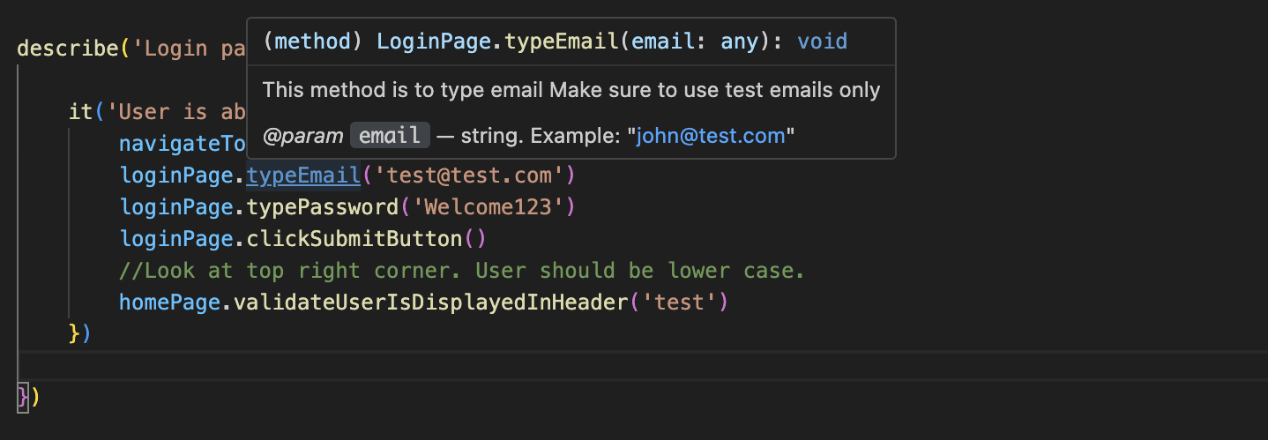Click the void return type in tooltip
Viewport: 1268px width, 440px height.
[x=822, y=42]
